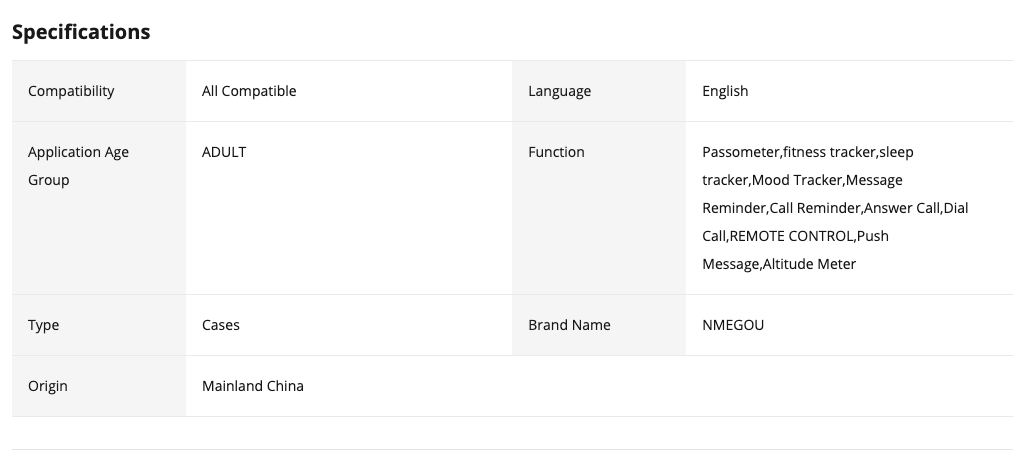Select the Origin label cell
1030x451 pixels.
pyautogui.click(x=48, y=386)
